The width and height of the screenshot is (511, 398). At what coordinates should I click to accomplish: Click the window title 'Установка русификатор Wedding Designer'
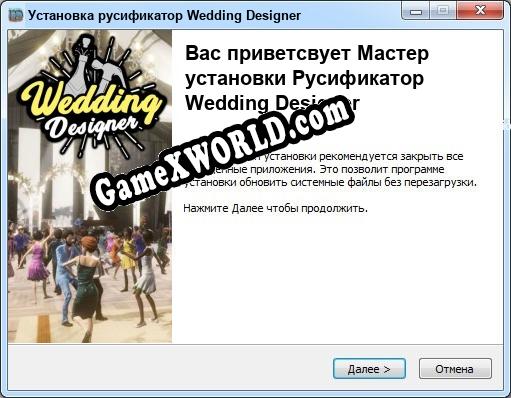click(164, 15)
